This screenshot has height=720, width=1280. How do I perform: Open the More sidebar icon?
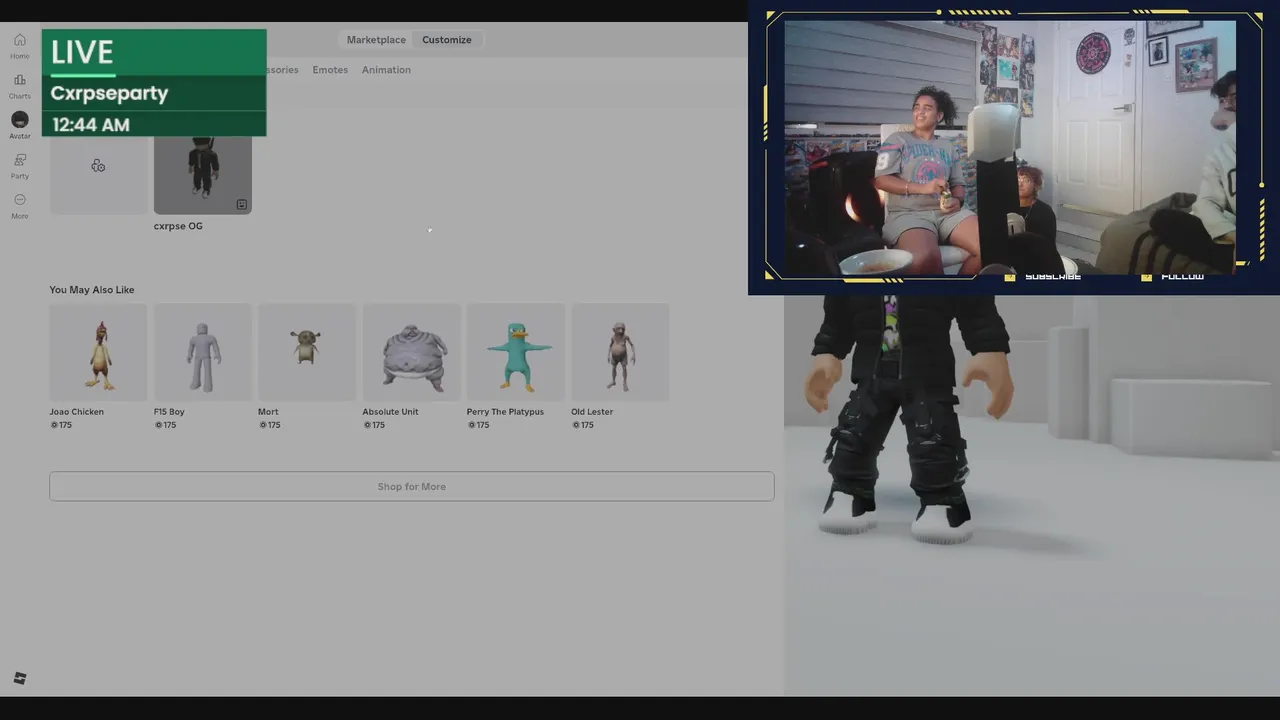(19, 205)
